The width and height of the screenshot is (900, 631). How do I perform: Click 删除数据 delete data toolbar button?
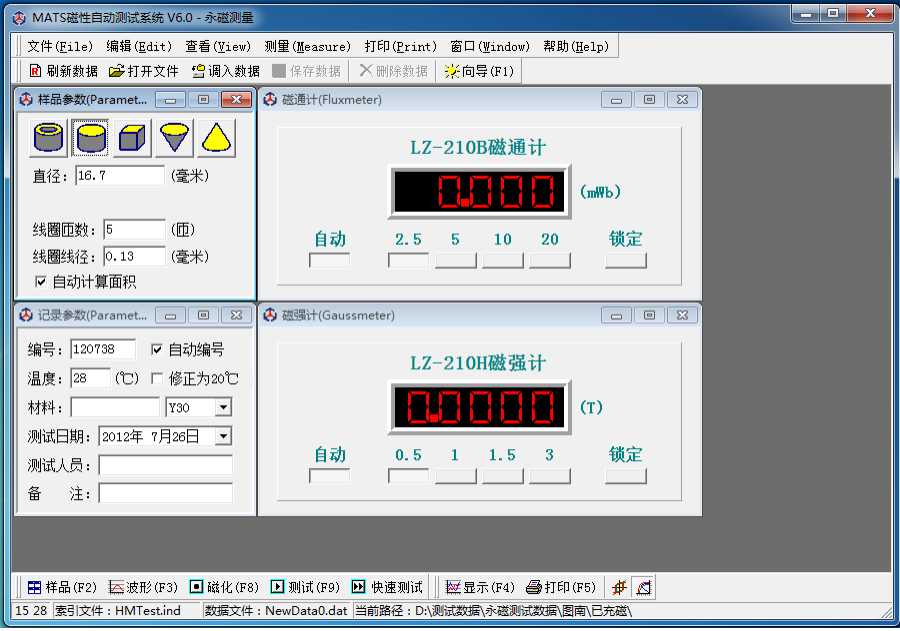[x=394, y=71]
